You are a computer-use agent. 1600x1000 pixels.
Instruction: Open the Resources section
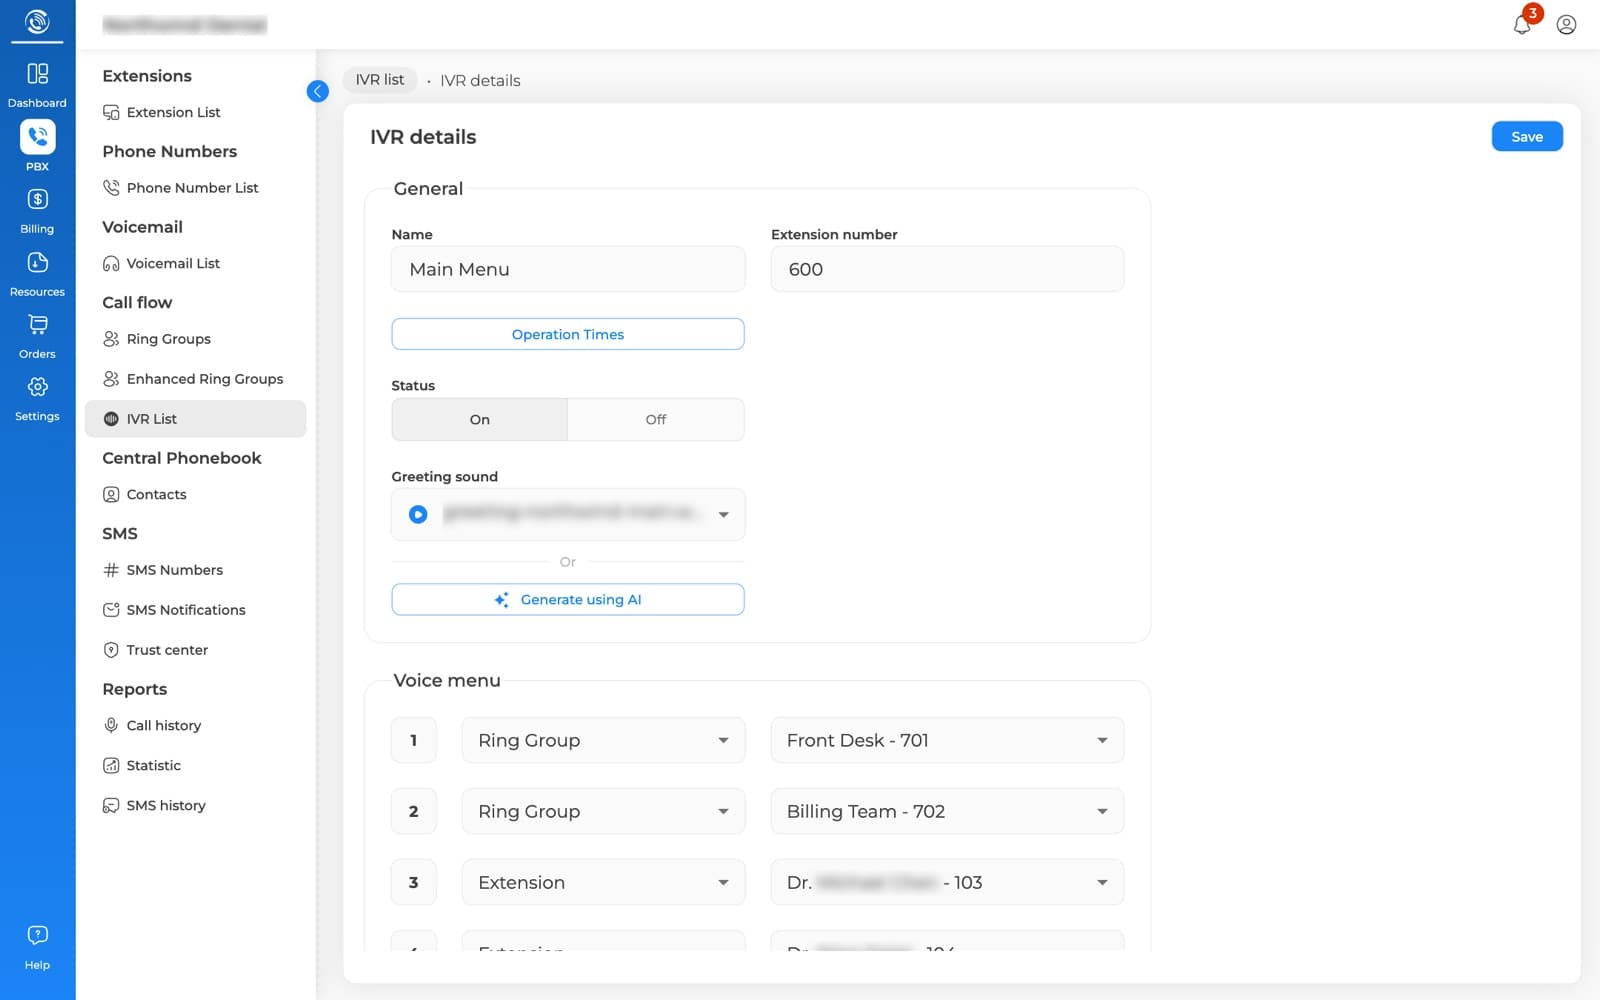click(37, 273)
